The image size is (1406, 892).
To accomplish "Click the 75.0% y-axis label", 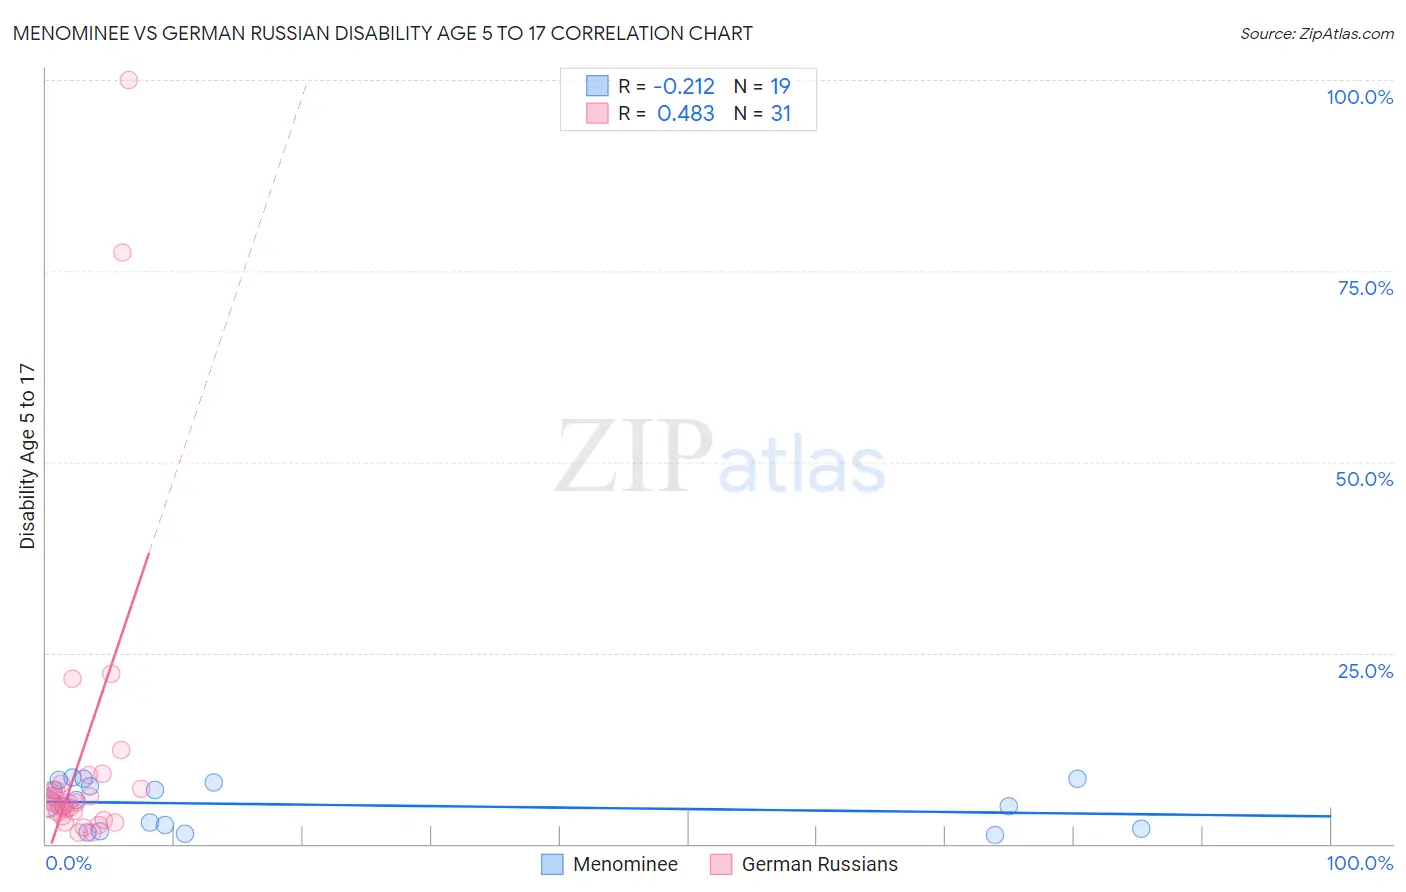I will [1365, 288].
